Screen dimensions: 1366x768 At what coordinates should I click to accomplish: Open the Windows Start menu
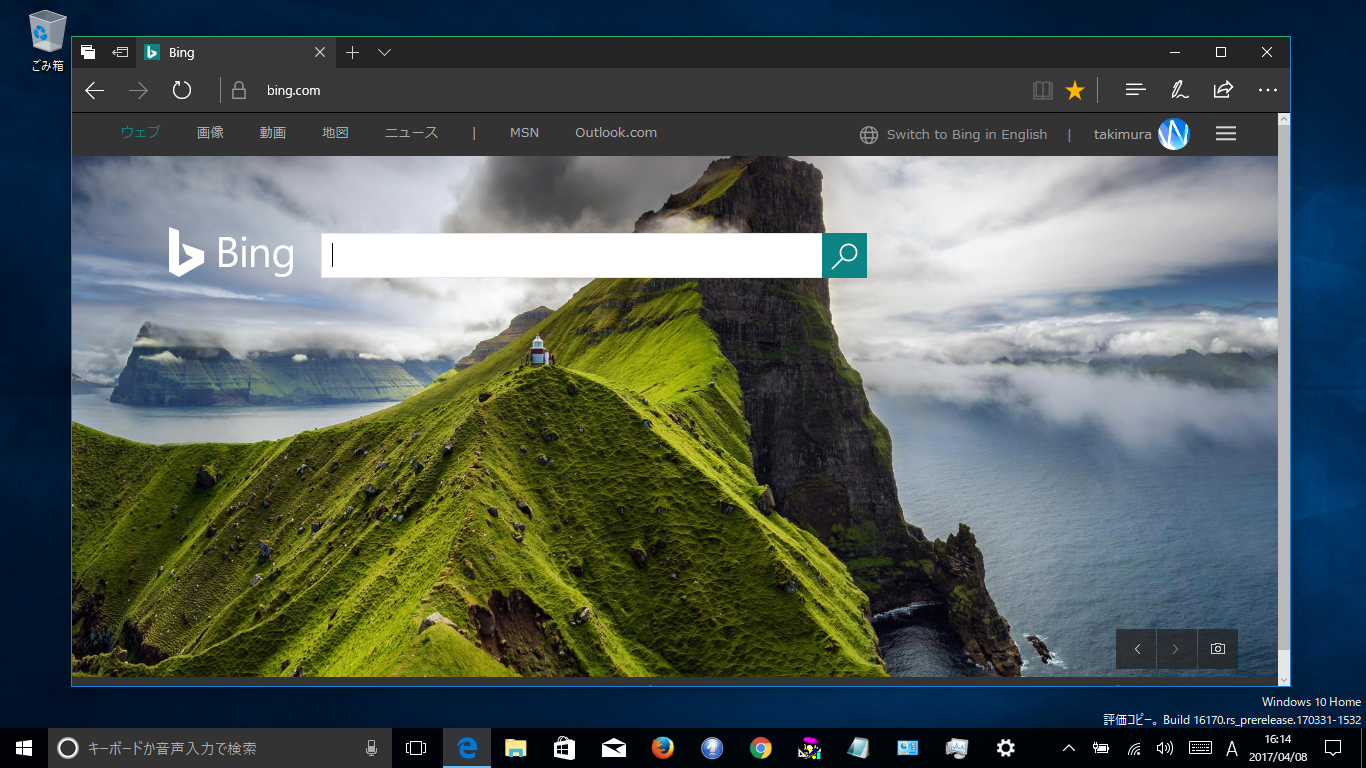point(24,748)
